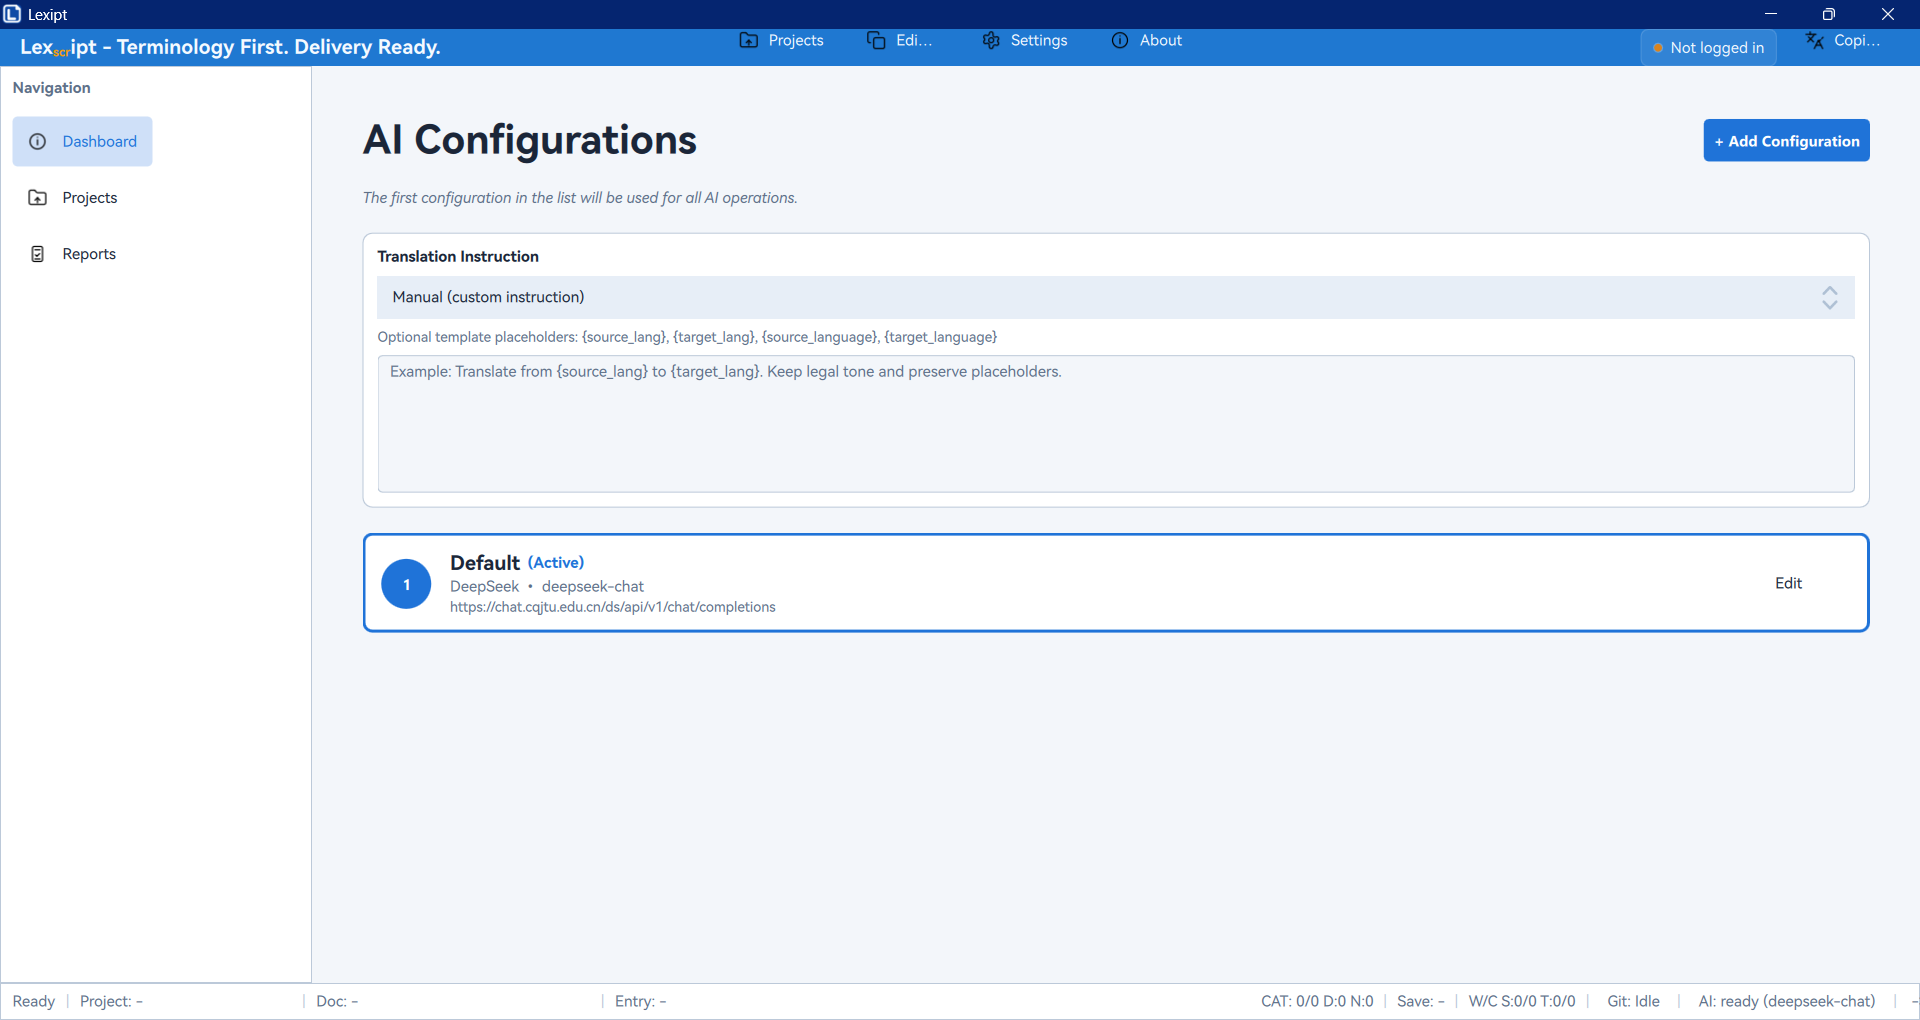
Task: Click the Dashboard icon in the sidebar
Action: pos(38,142)
